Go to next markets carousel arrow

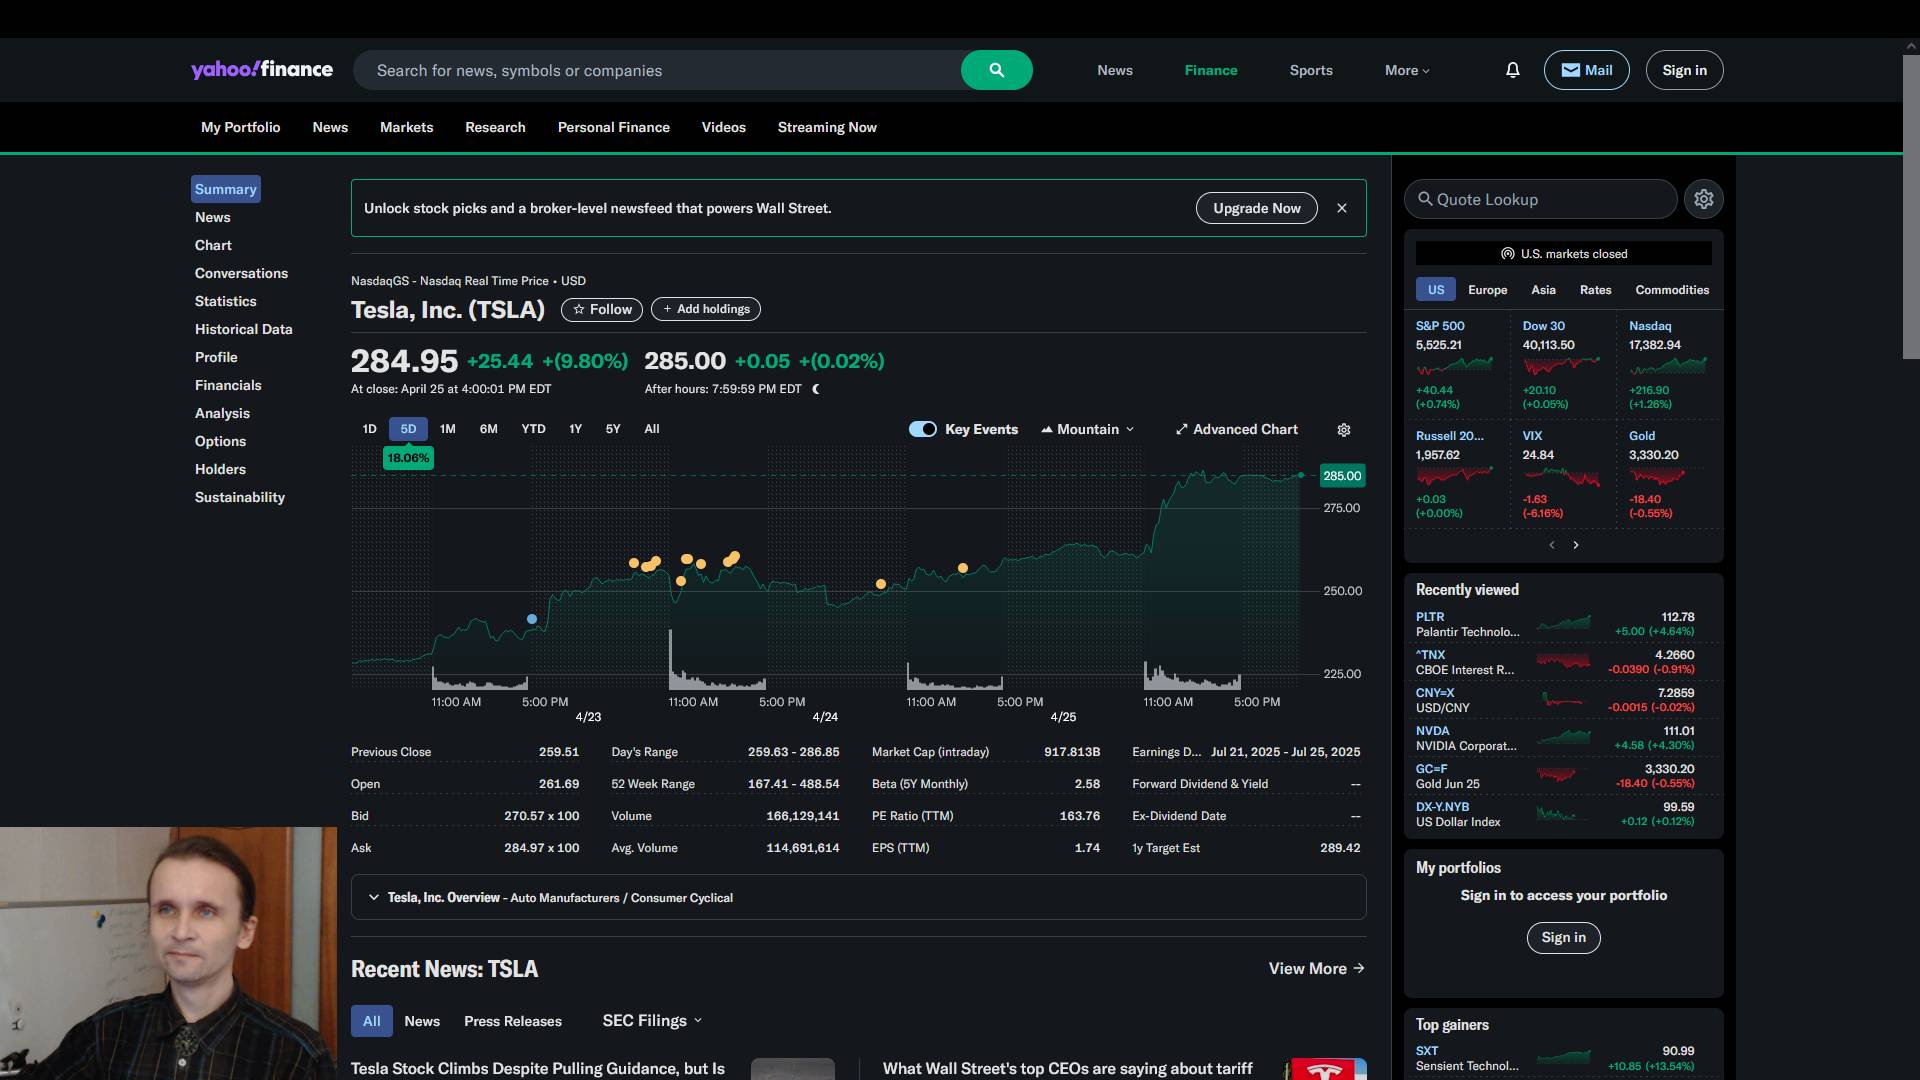[x=1576, y=545]
